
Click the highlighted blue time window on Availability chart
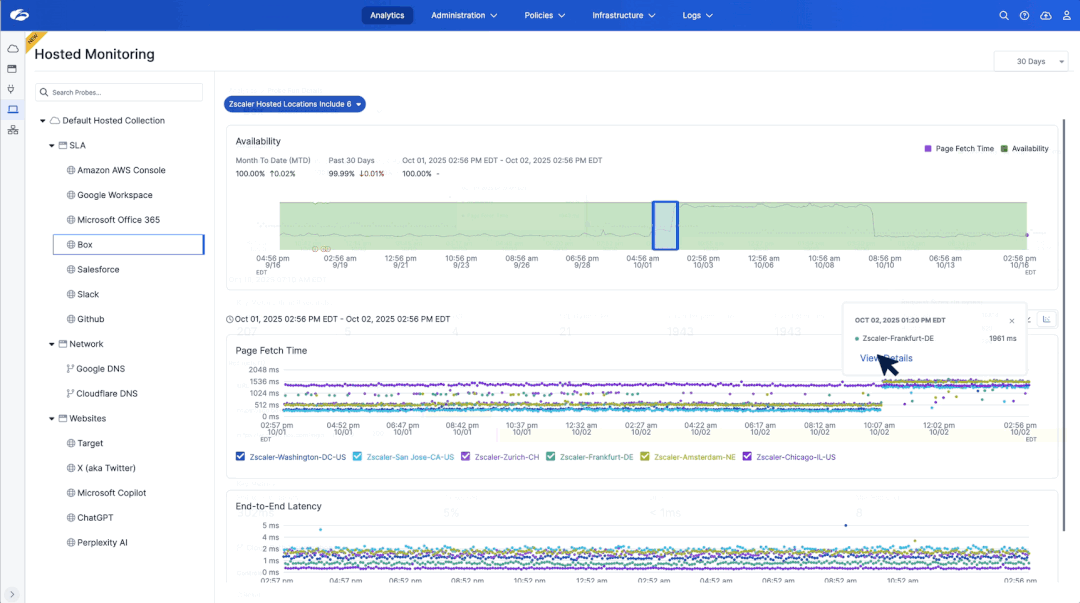(x=665, y=225)
